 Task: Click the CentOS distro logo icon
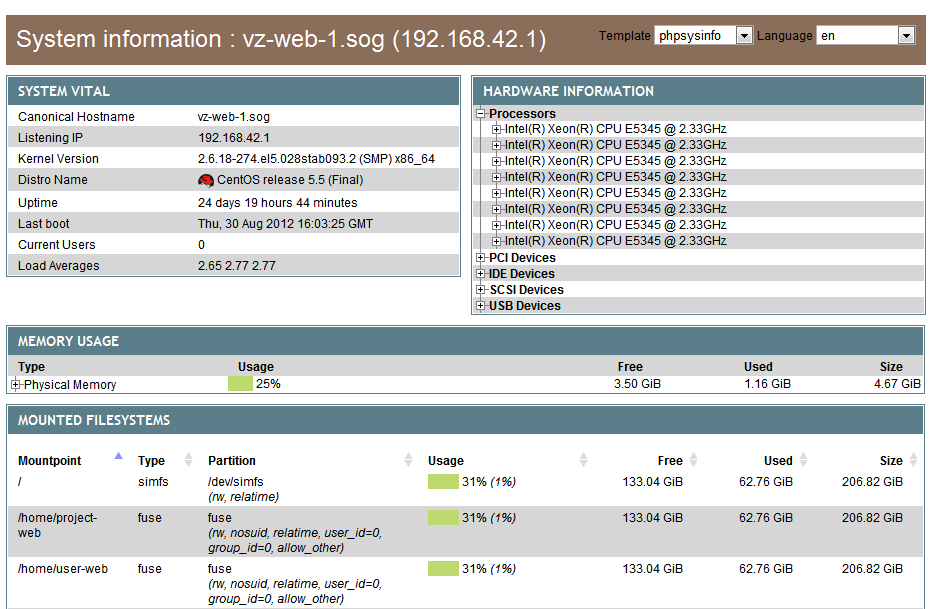pyautogui.click(x=206, y=180)
